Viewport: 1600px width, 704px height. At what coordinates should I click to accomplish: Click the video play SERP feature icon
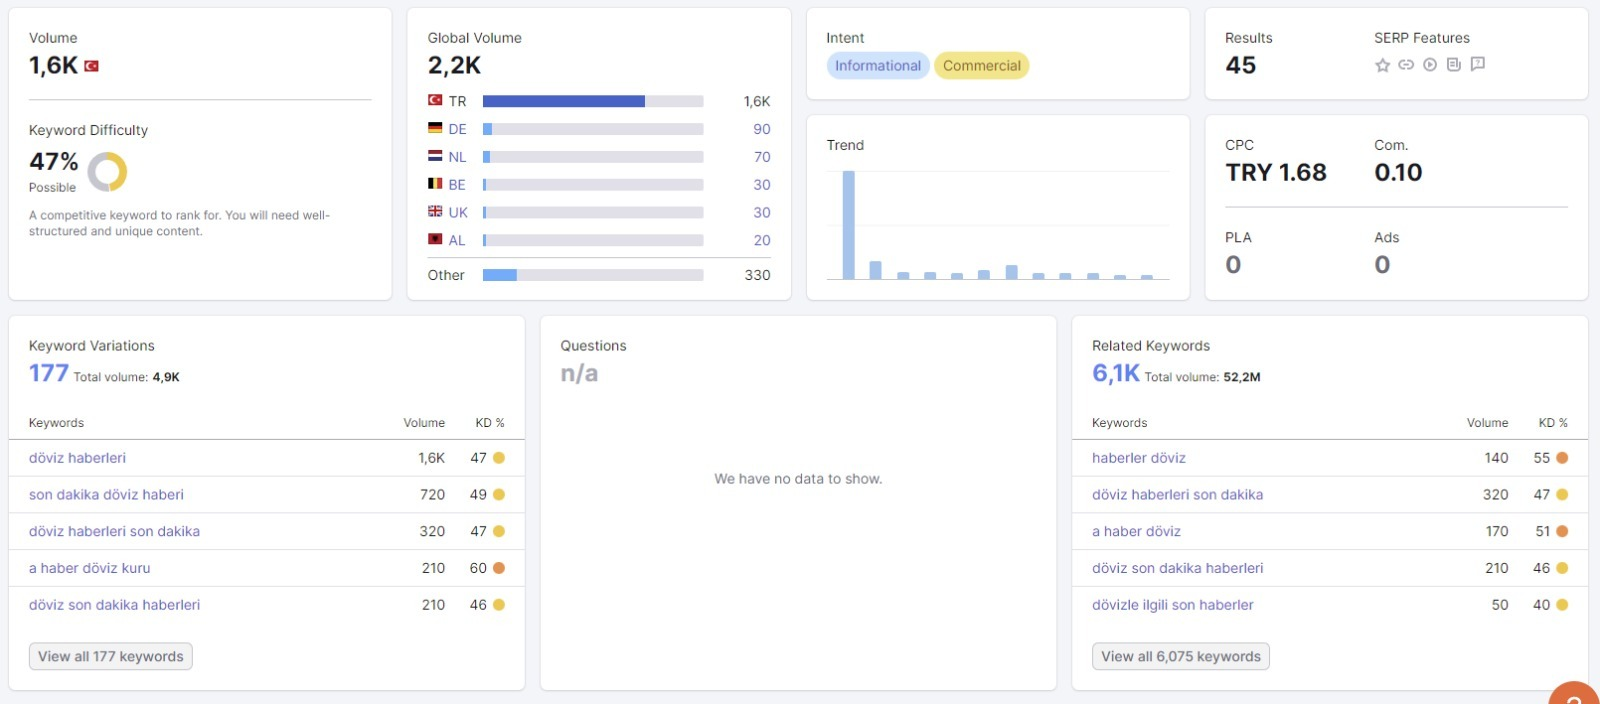pyautogui.click(x=1430, y=65)
